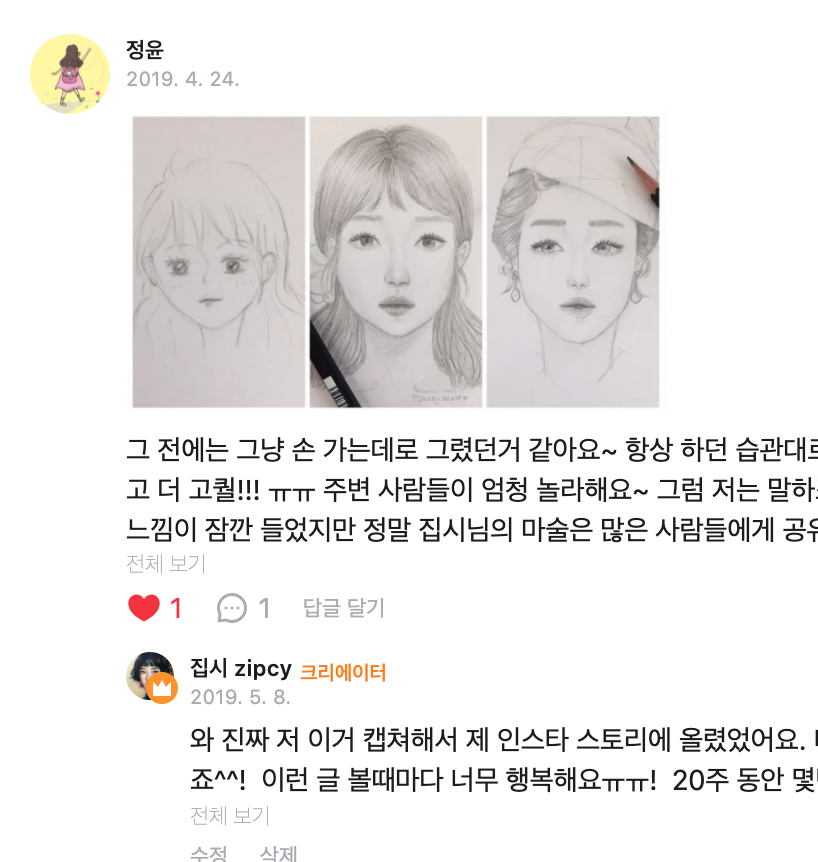Click the like count next to heart
The width and height of the screenshot is (818, 862).
click(x=176, y=609)
